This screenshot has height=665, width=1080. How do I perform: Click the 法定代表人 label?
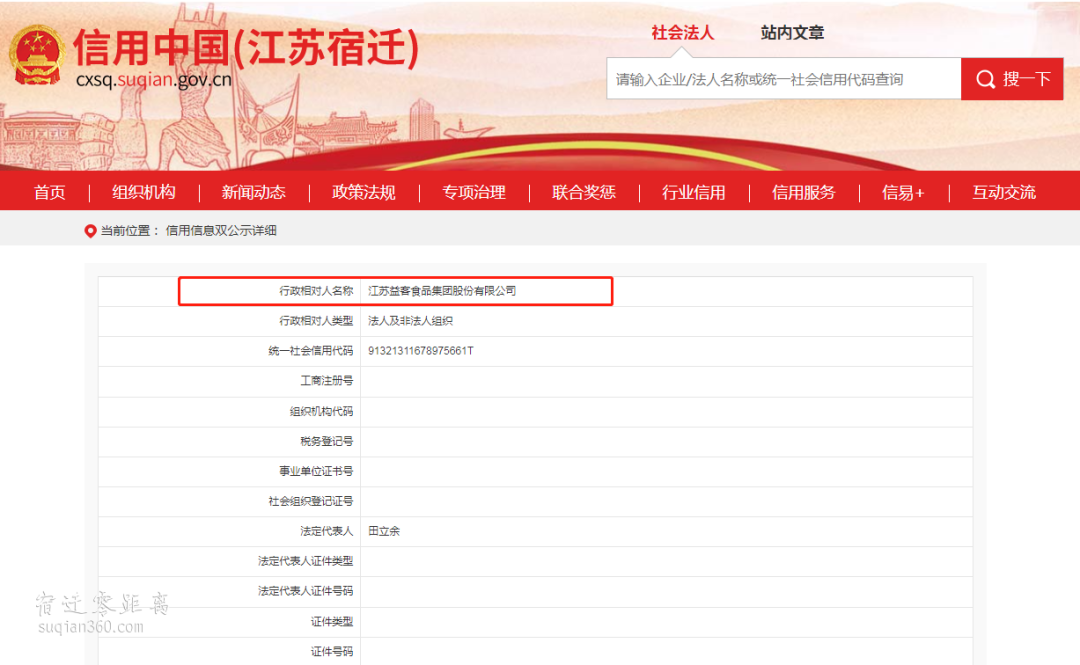(326, 531)
